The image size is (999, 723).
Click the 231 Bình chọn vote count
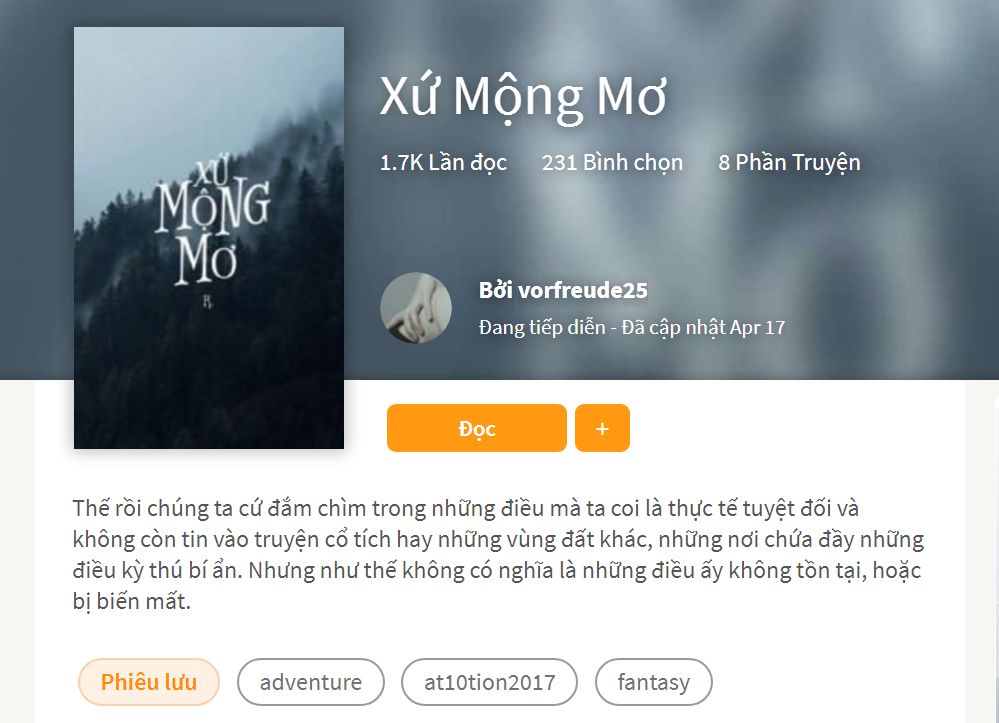click(612, 162)
